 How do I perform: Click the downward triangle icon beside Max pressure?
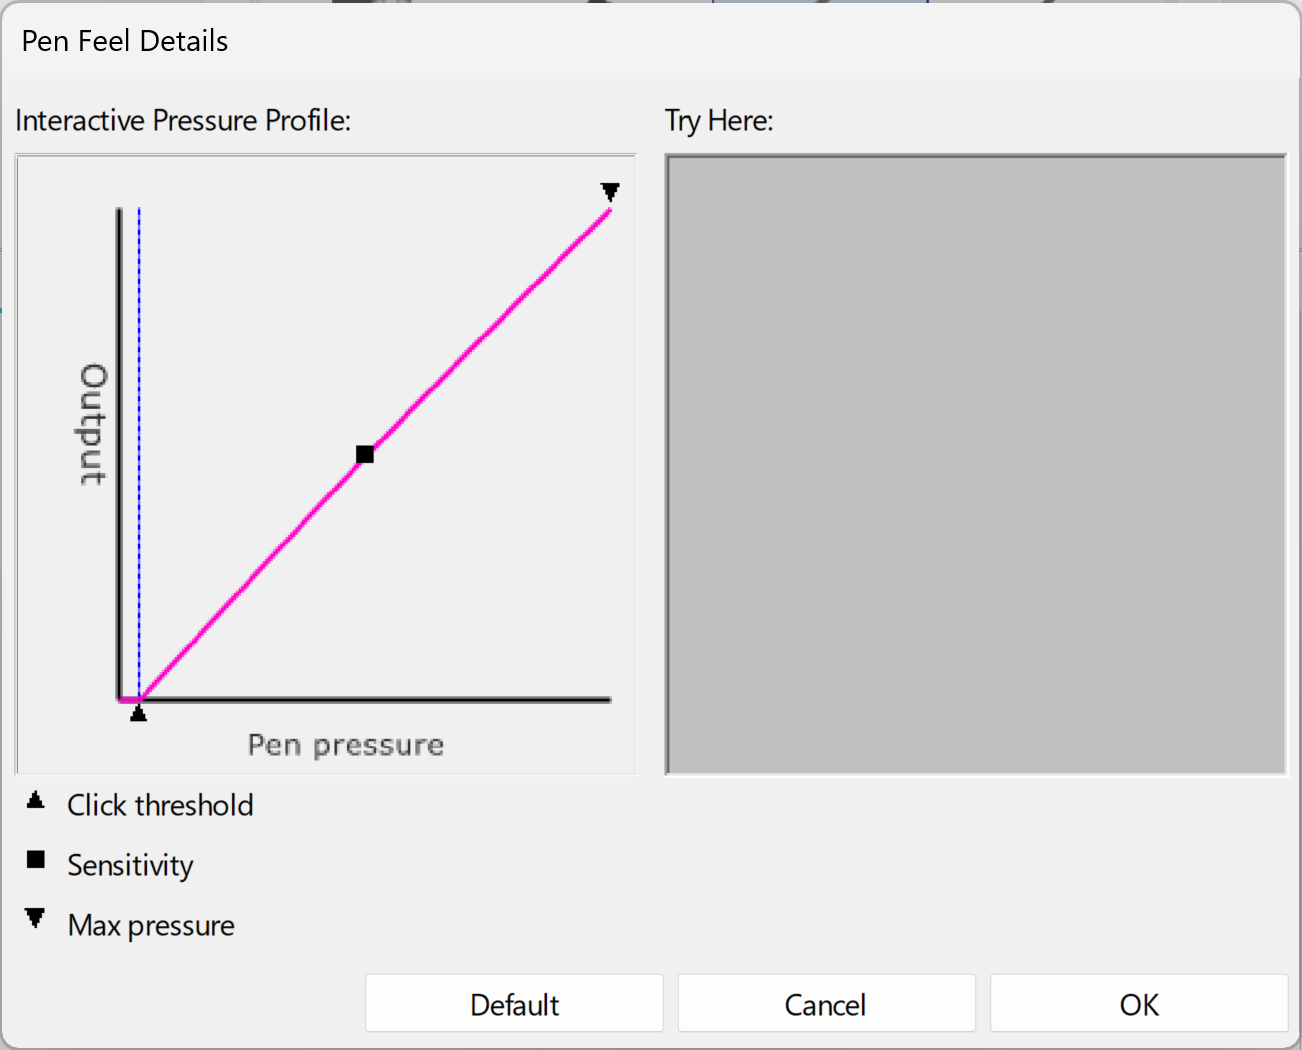click(x=36, y=918)
